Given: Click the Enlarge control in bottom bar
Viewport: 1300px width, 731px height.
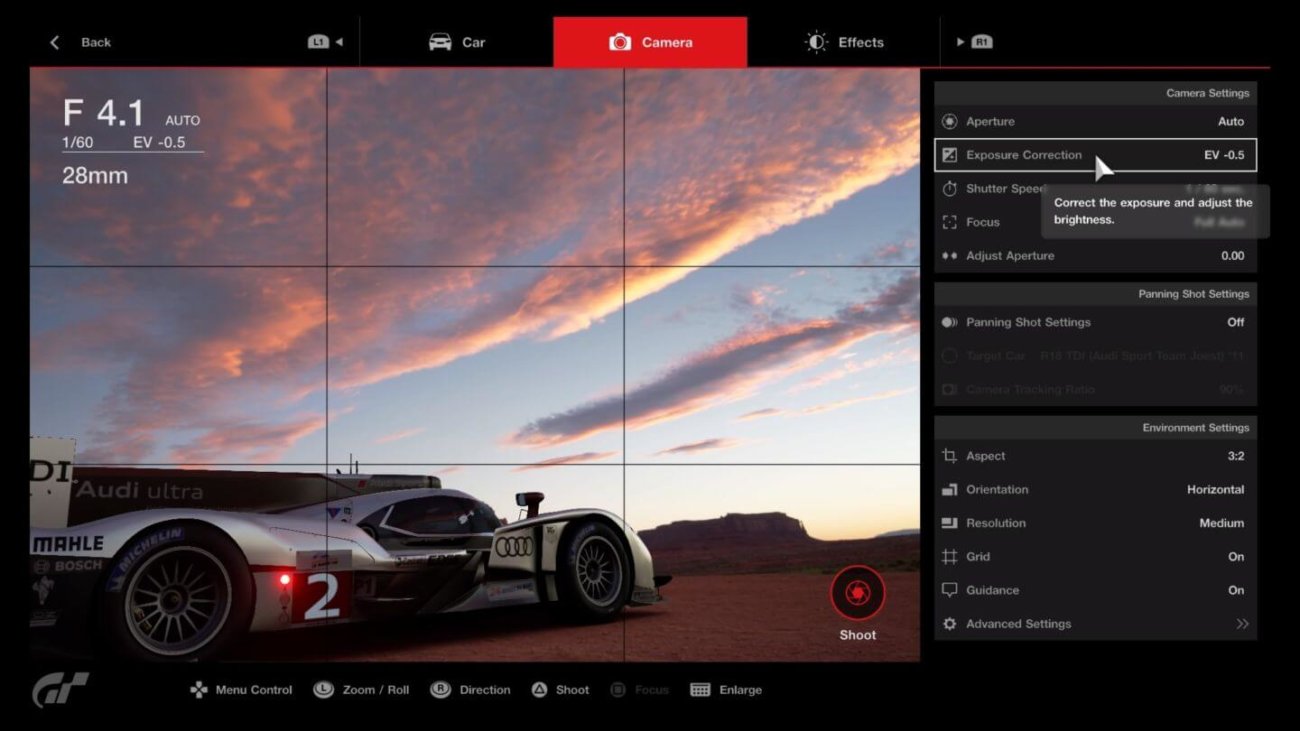Looking at the screenshot, I should click(x=725, y=689).
